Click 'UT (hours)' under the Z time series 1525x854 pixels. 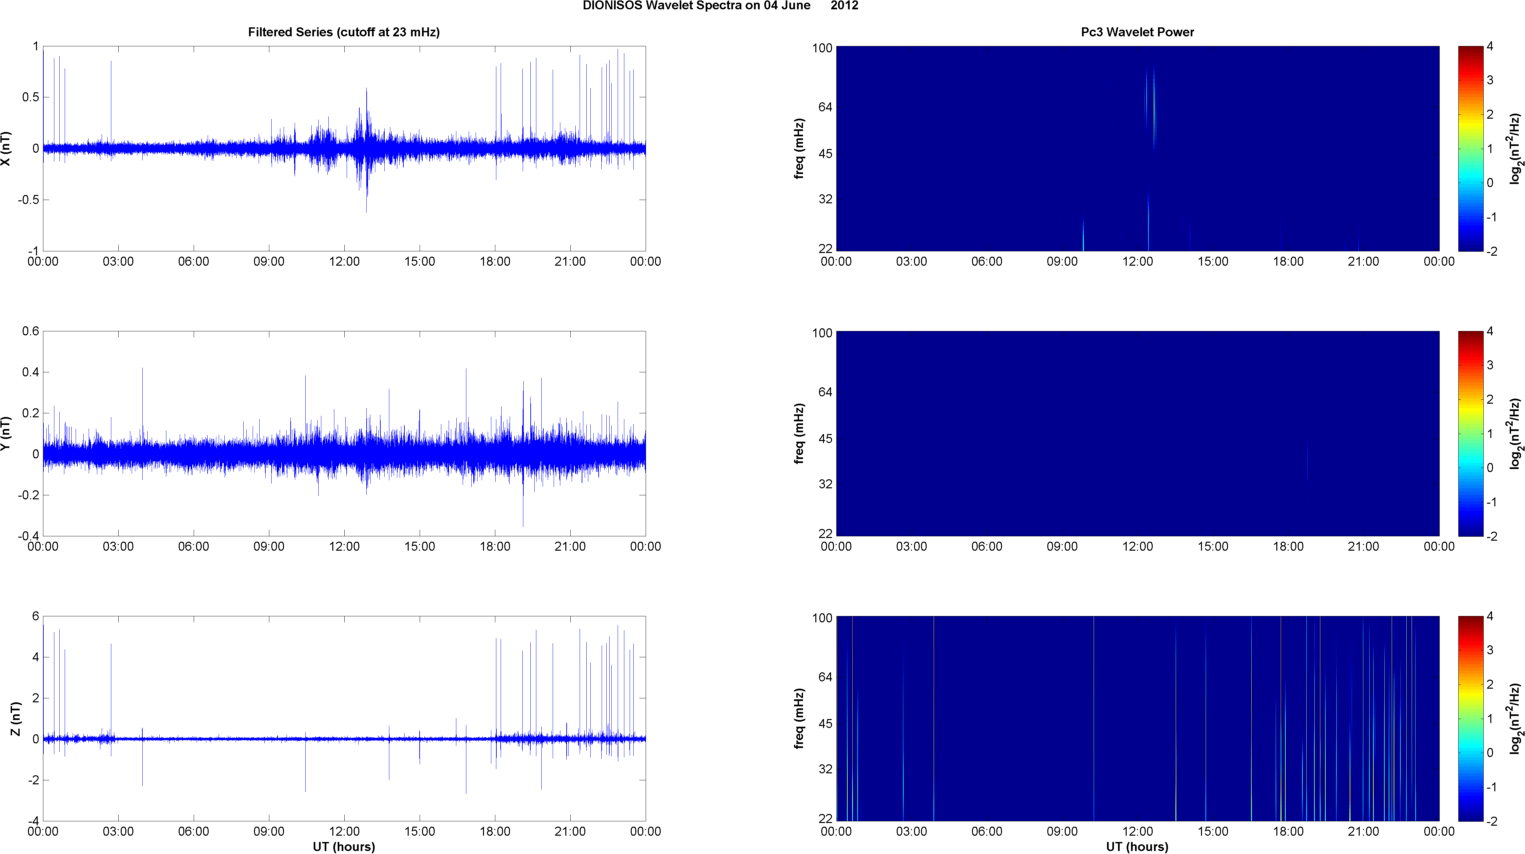click(344, 846)
